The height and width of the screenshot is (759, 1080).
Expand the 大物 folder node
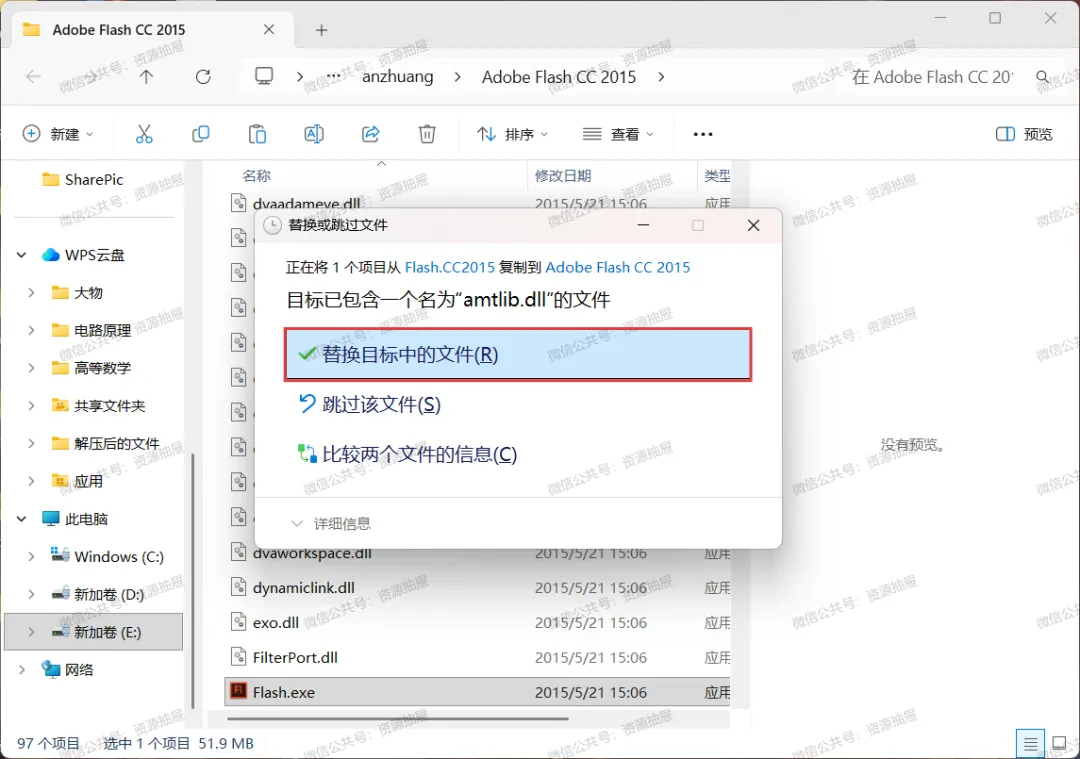[x=31, y=293]
